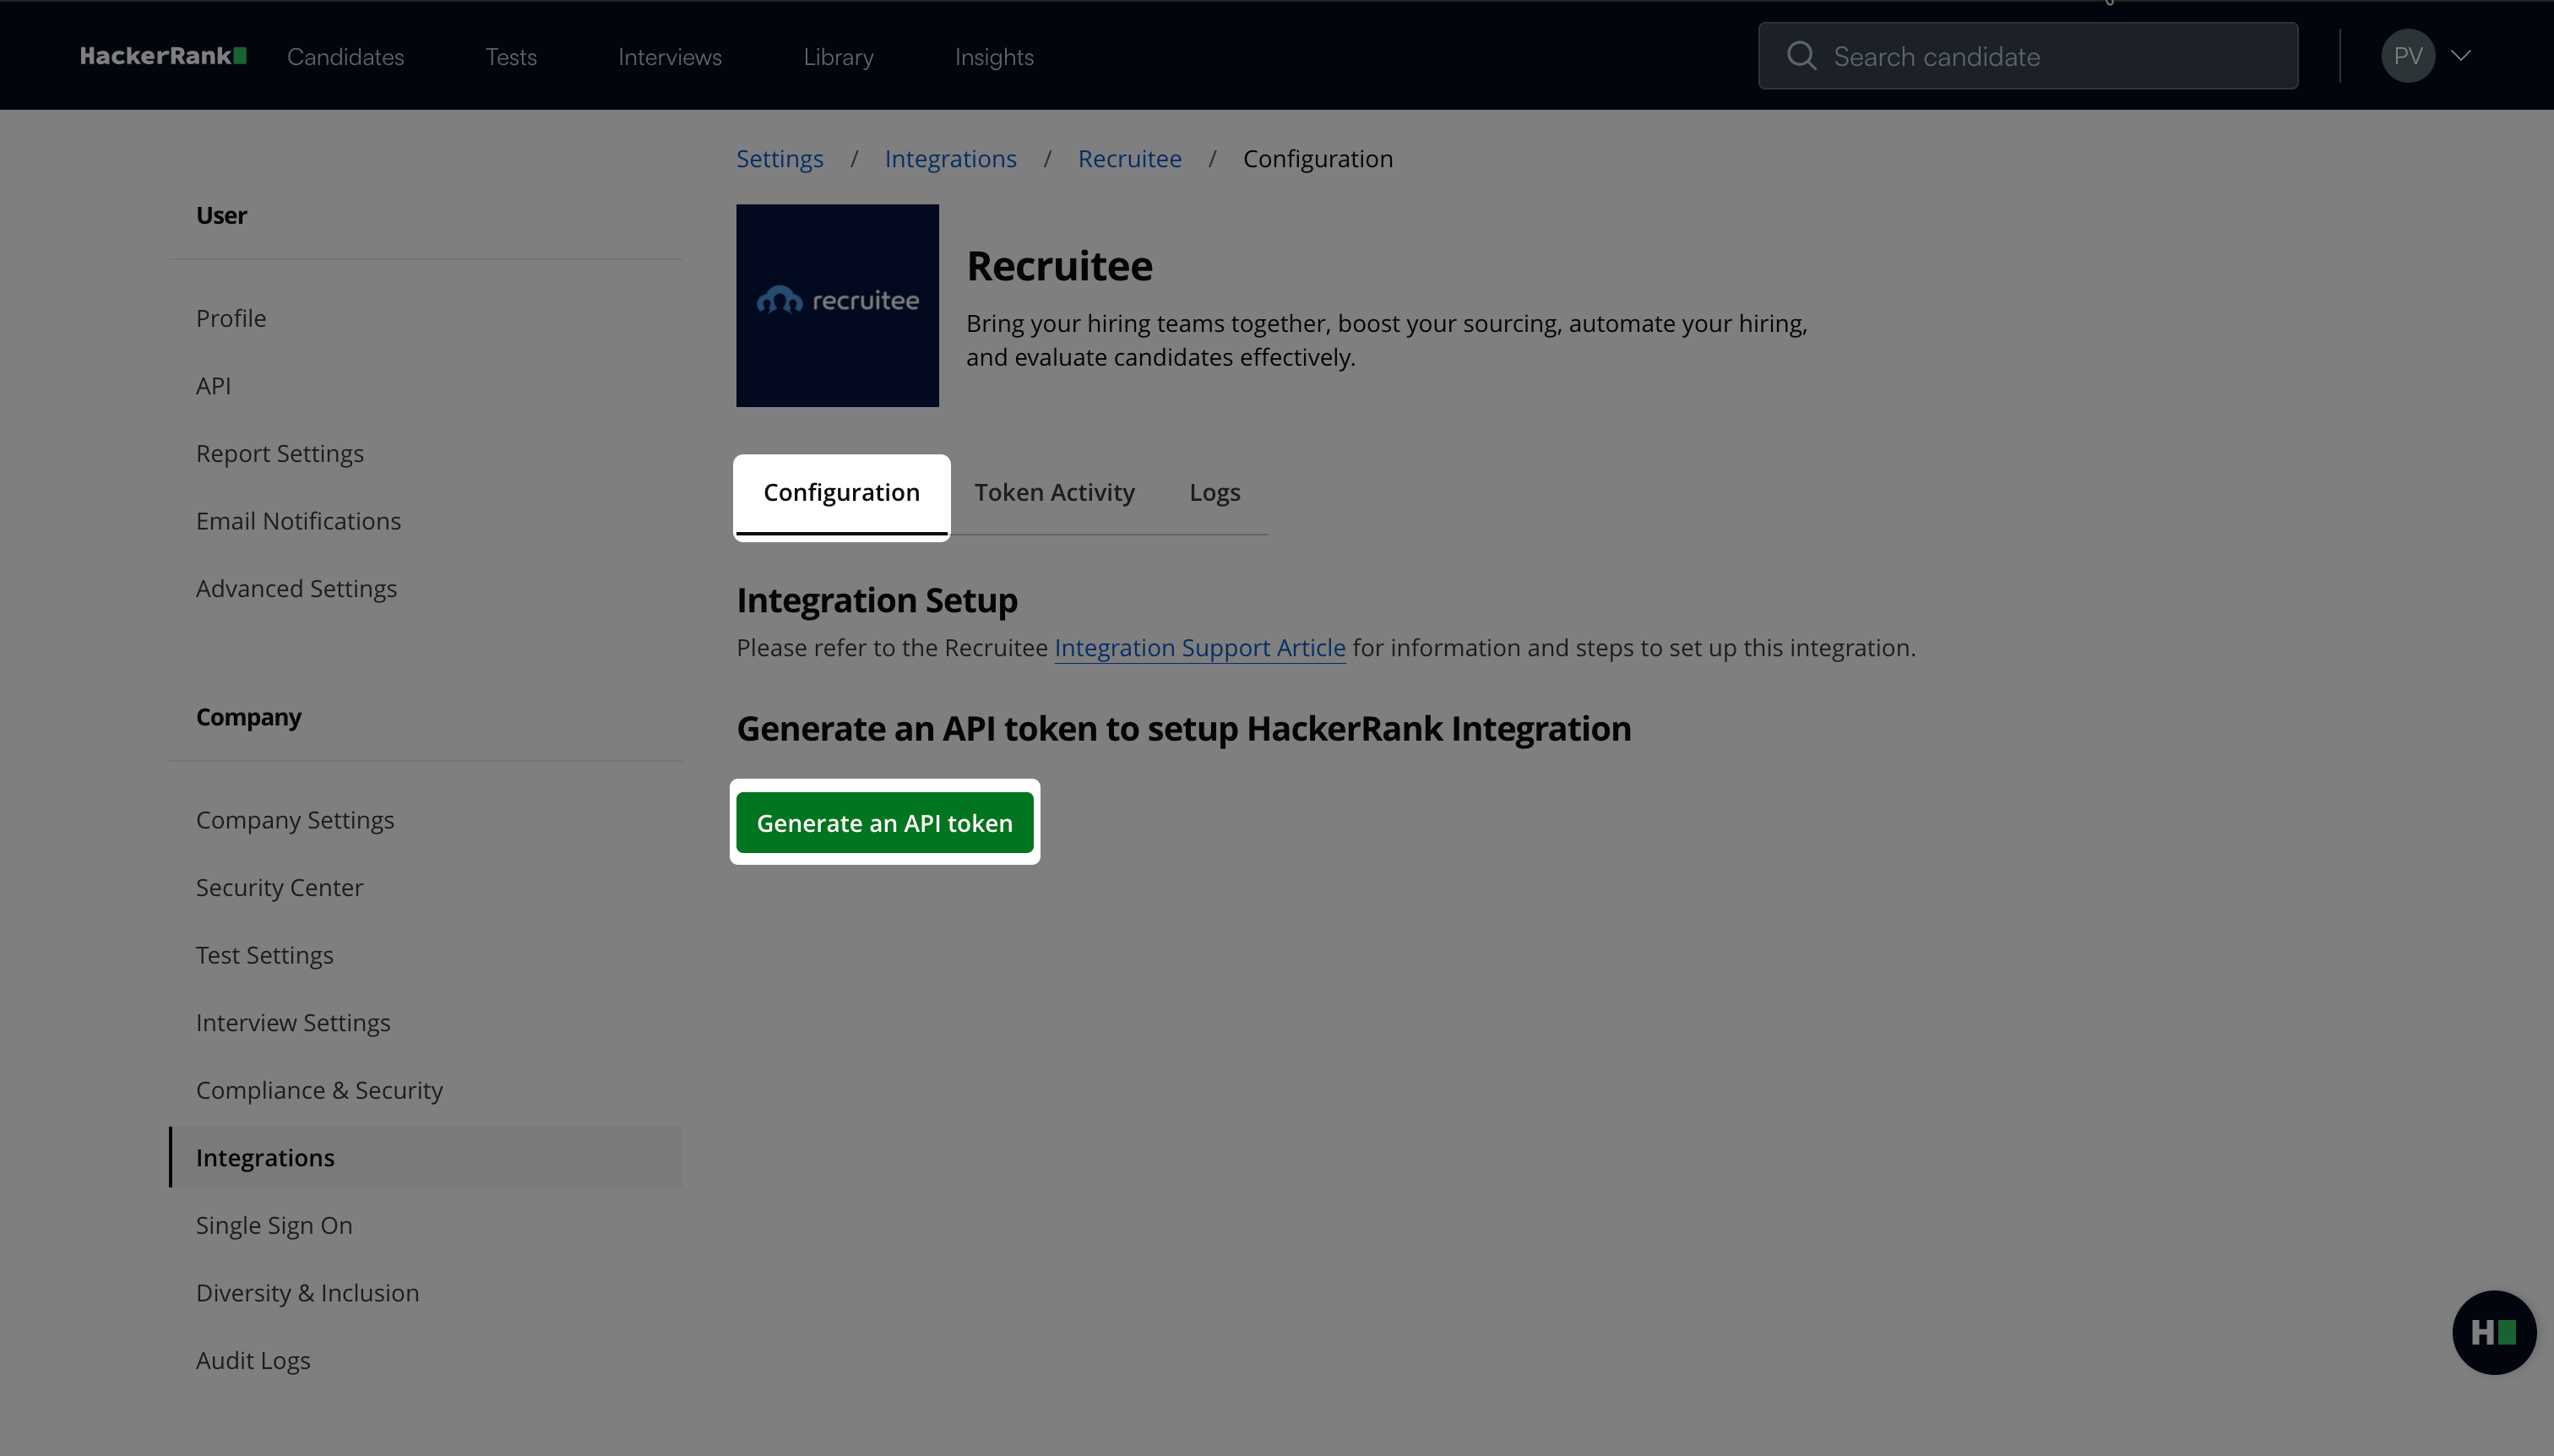
Task: Open Single Sign On settings
Action: (274, 1224)
